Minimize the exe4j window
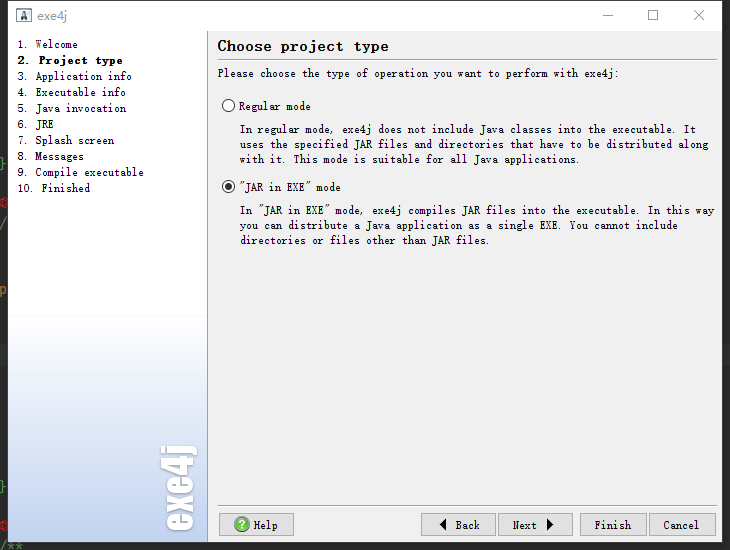The image size is (730, 550). pos(607,15)
